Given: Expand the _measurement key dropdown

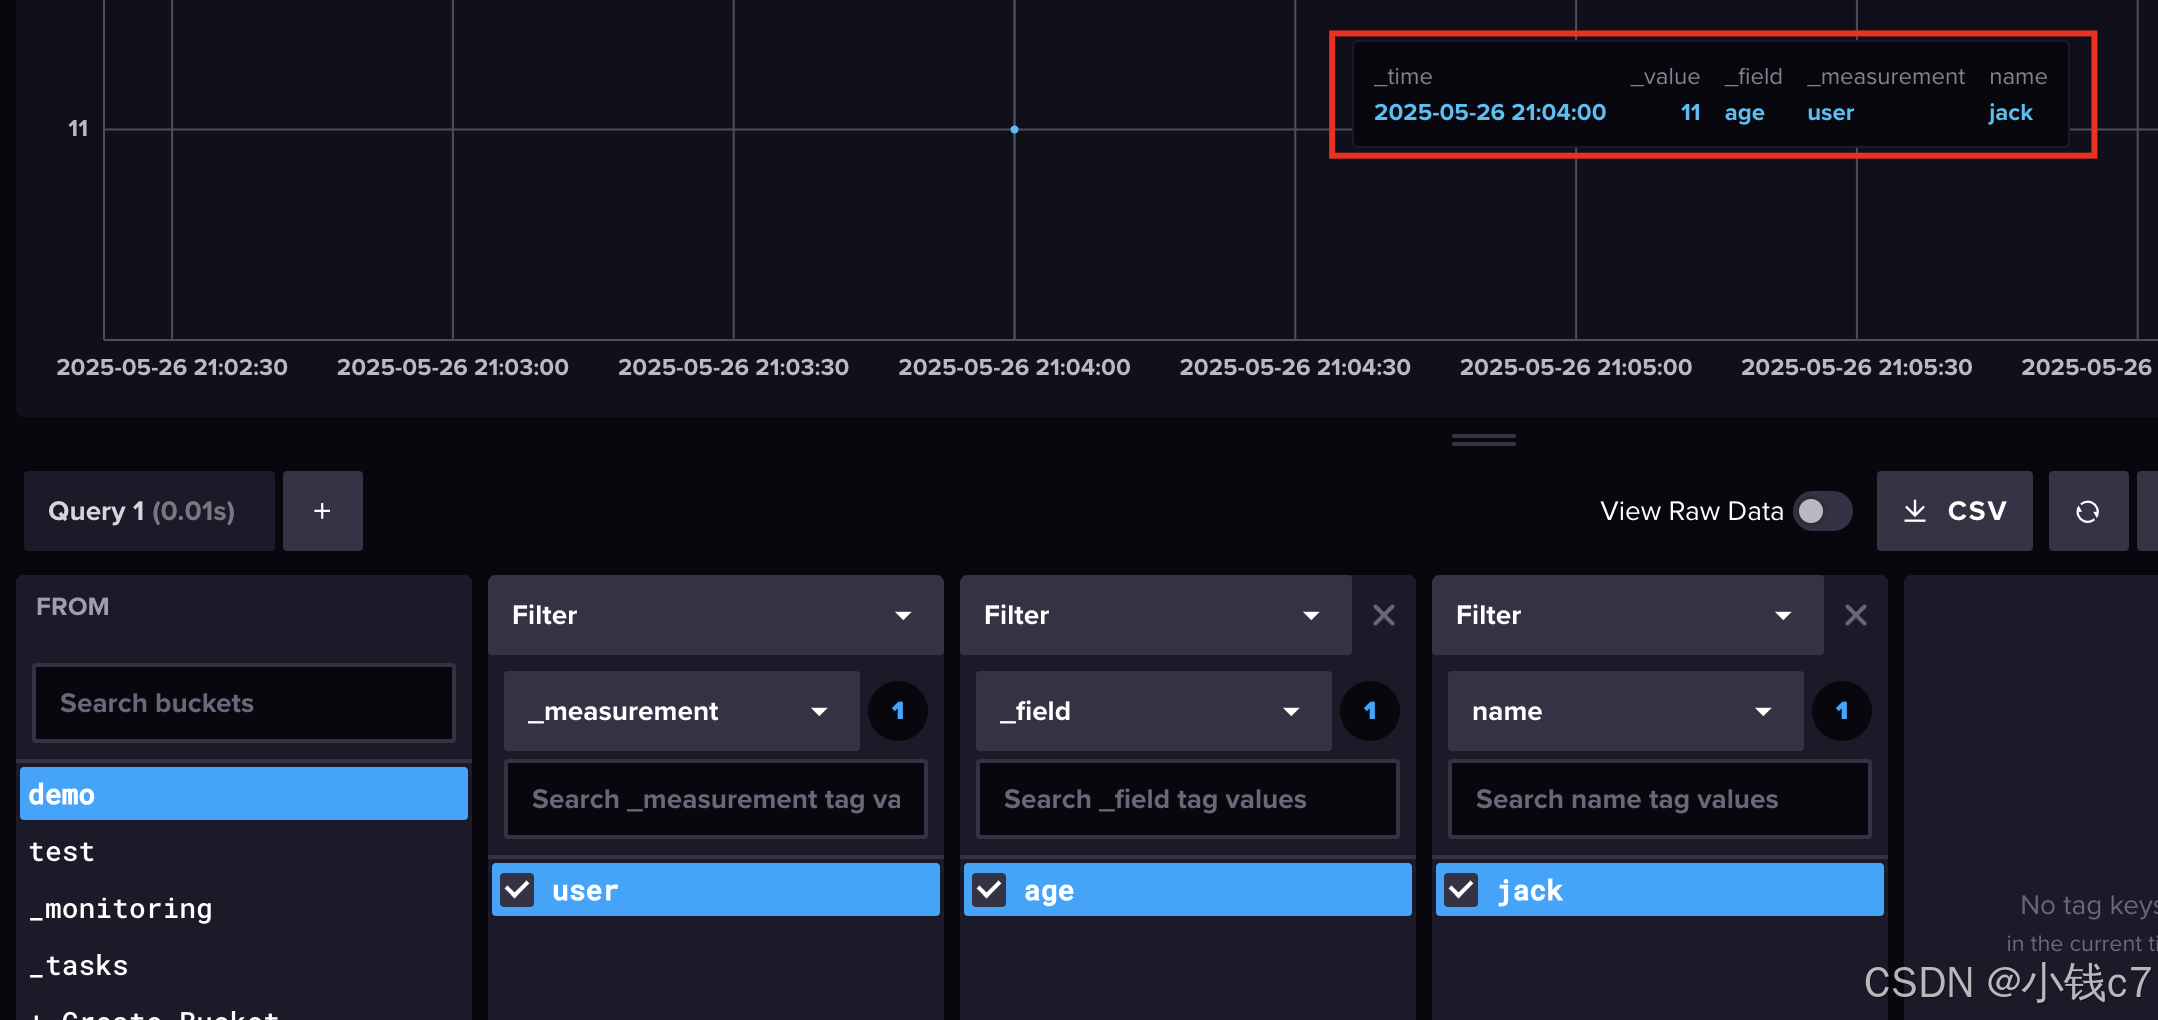Looking at the screenshot, I should click(x=681, y=711).
